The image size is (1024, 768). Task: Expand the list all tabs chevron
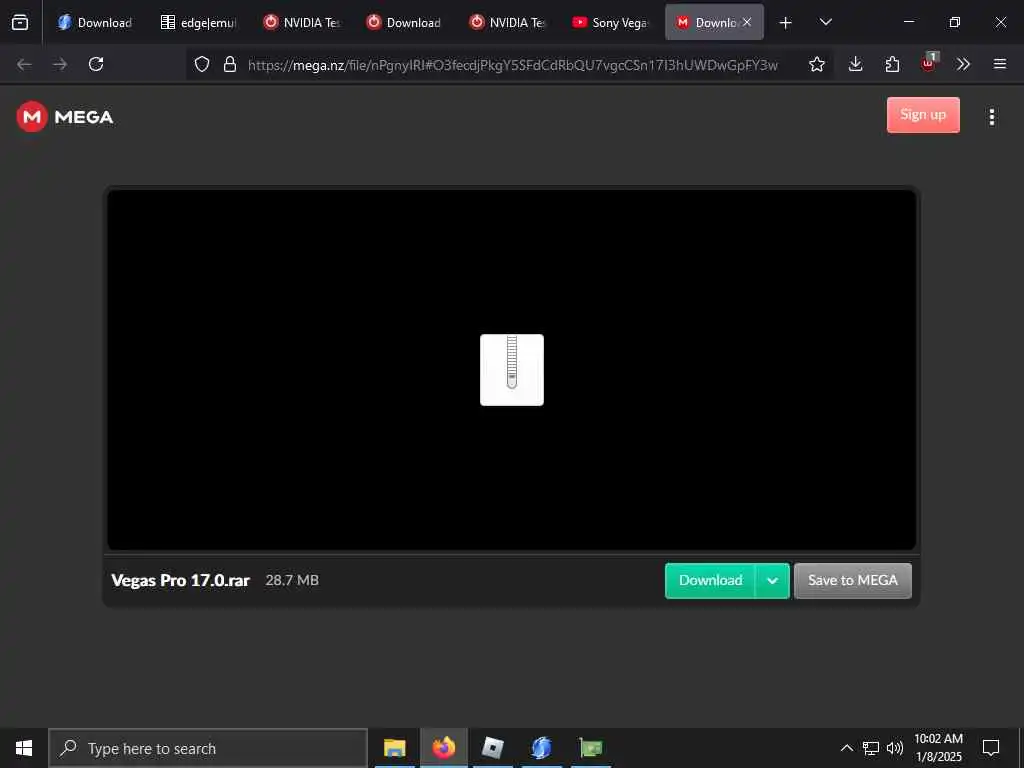coord(825,22)
